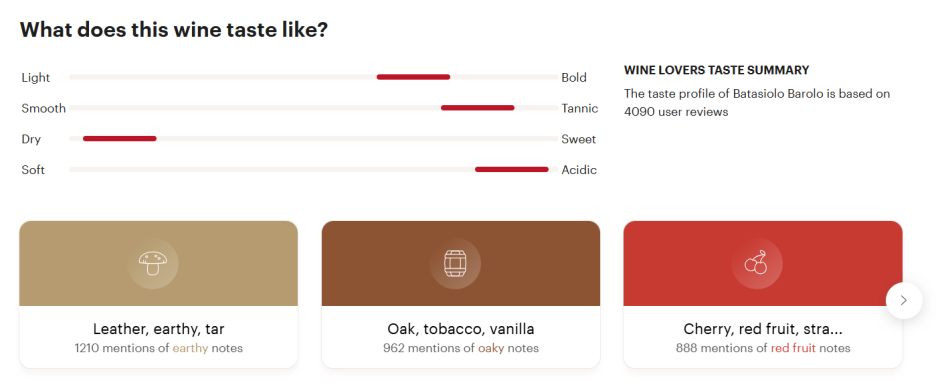Click the brown 'oaky' link text
The width and height of the screenshot is (936, 391).
[491, 348]
